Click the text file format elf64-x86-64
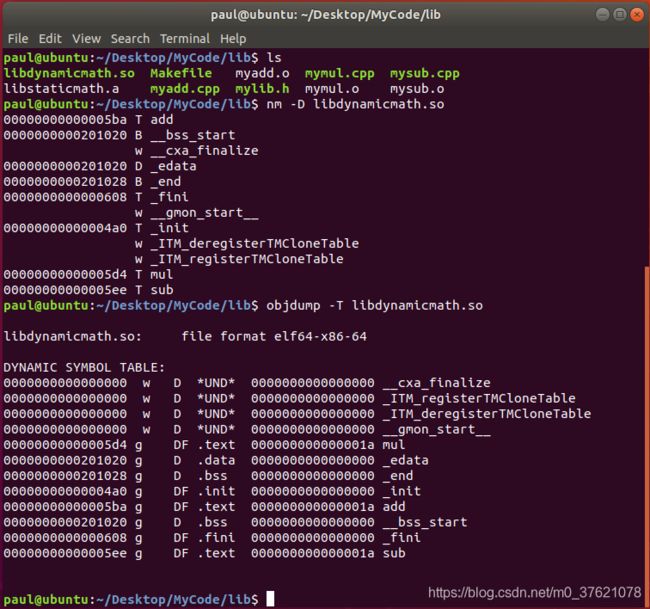 click(274, 336)
